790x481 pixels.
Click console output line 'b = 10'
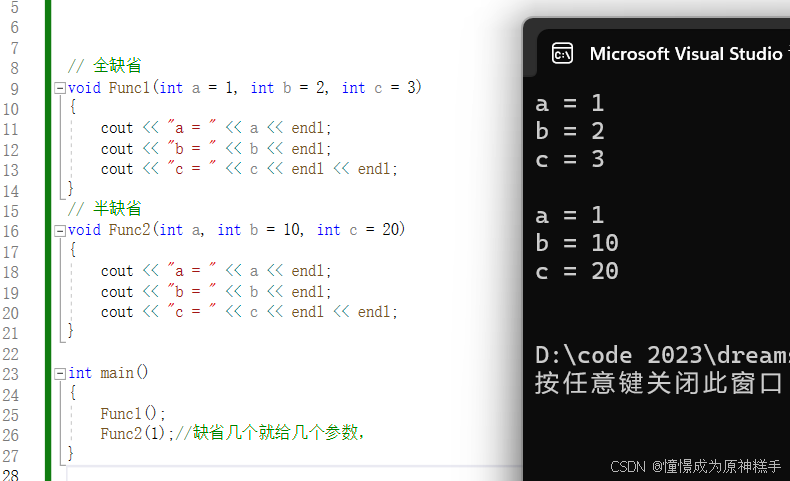click(x=577, y=243)
